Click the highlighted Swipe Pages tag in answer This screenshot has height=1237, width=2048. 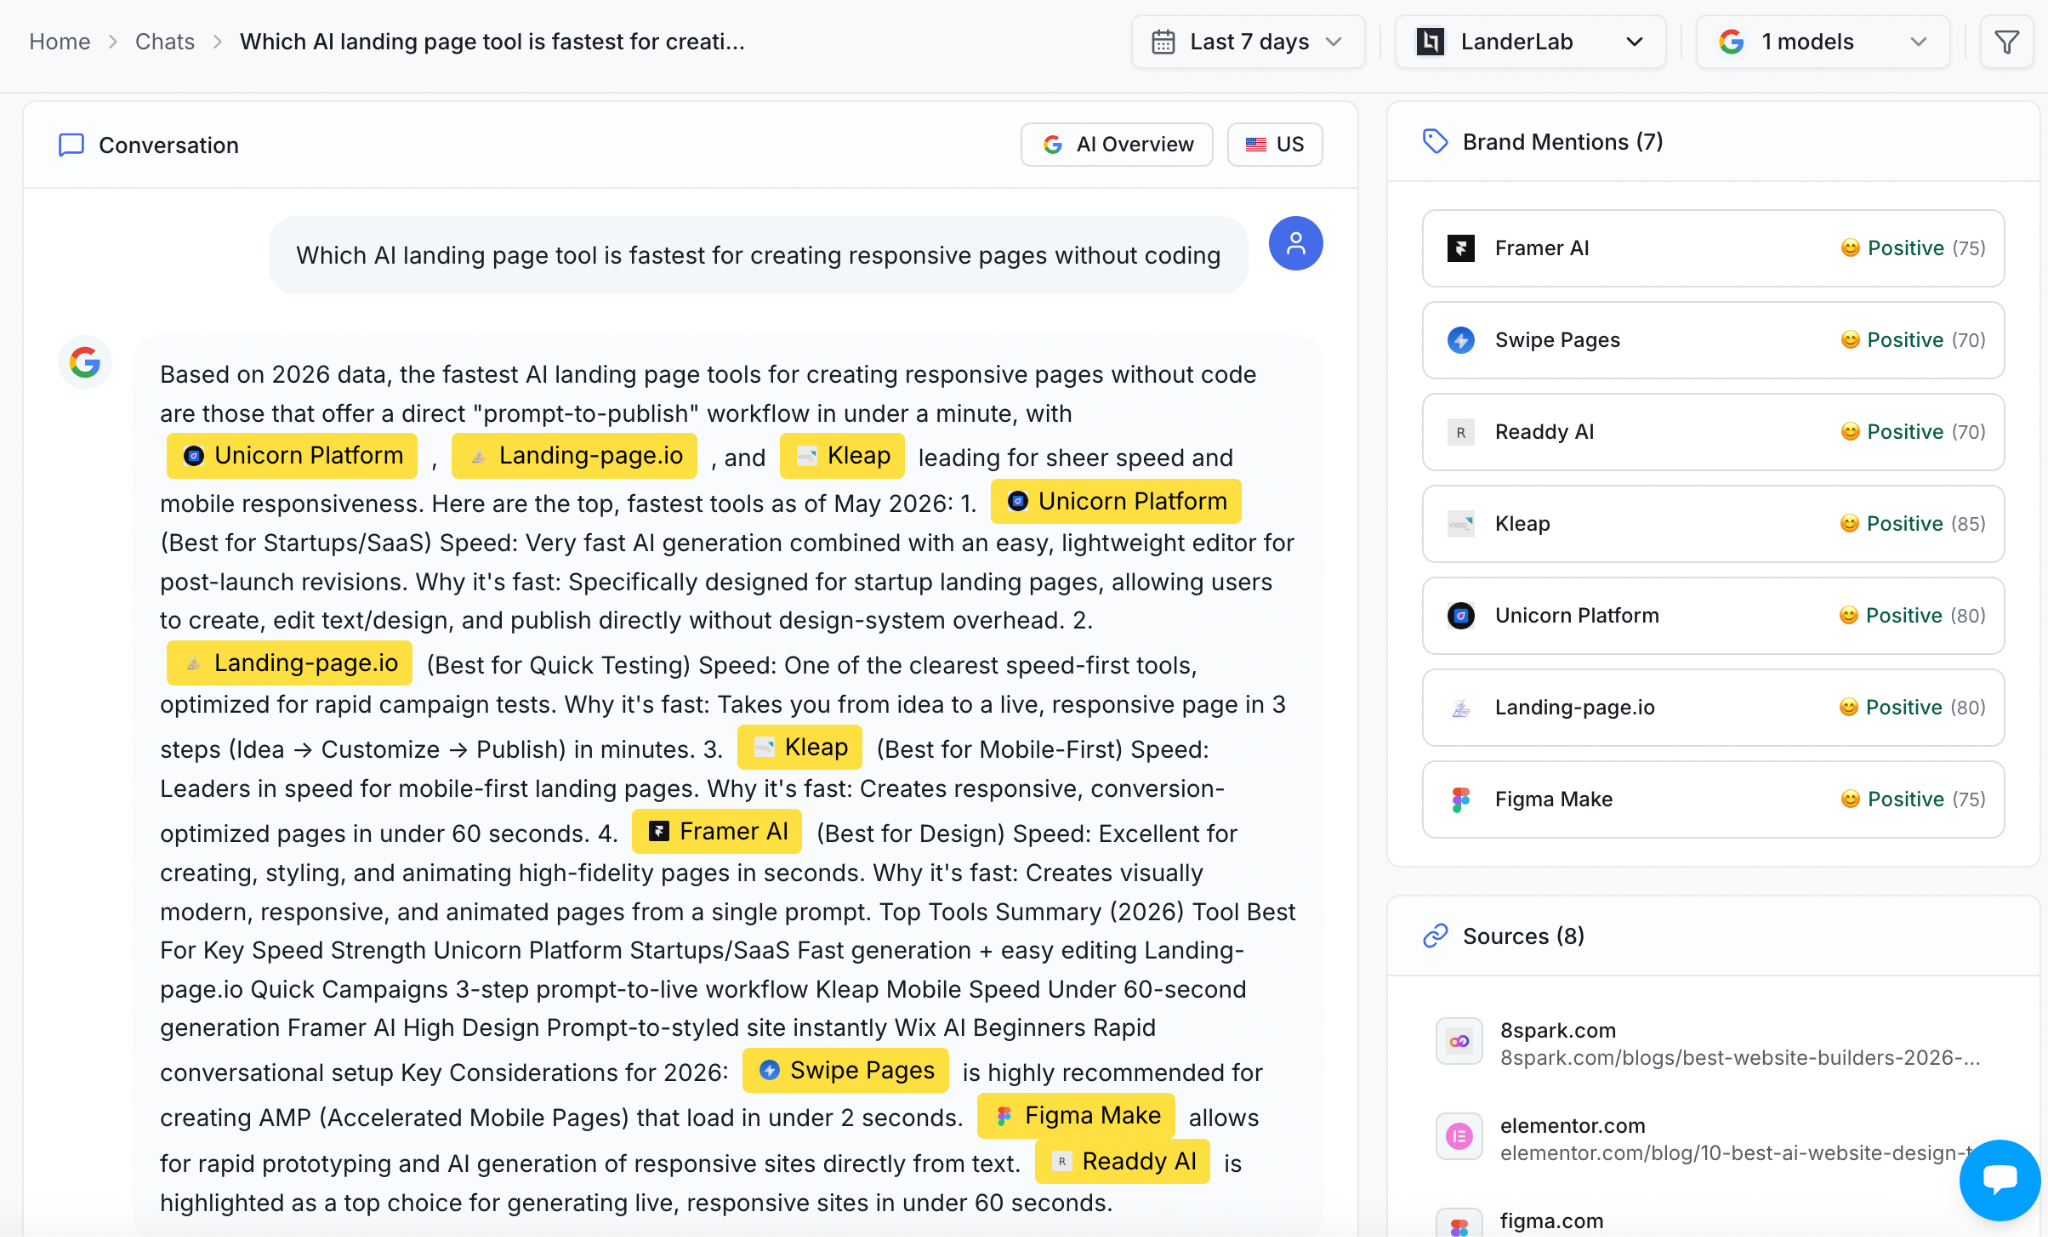[x=846, y=1071]
